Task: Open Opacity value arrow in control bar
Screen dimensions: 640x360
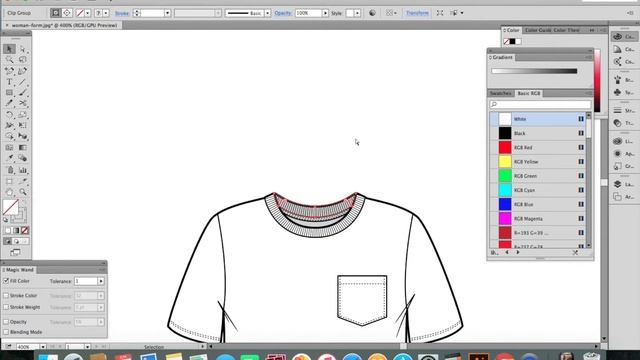Action: 325,13
